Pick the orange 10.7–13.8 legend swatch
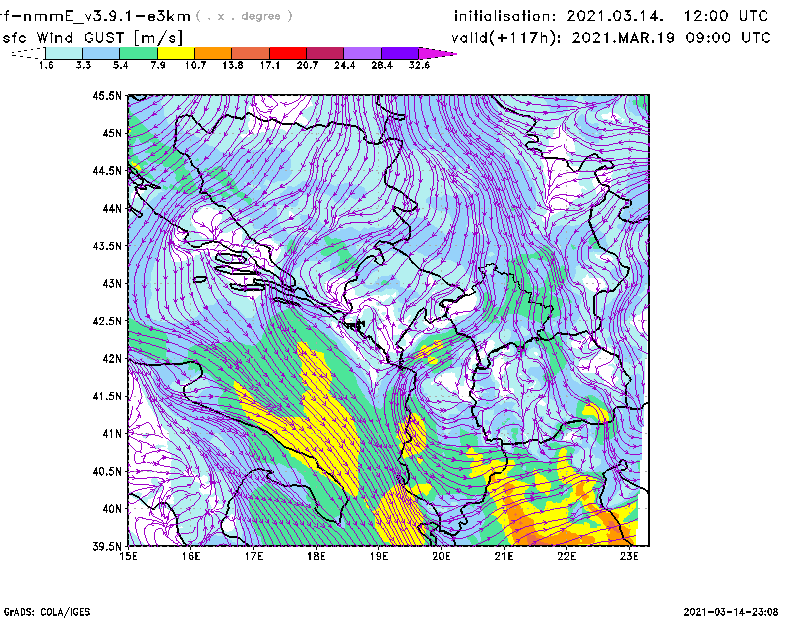 213,53
